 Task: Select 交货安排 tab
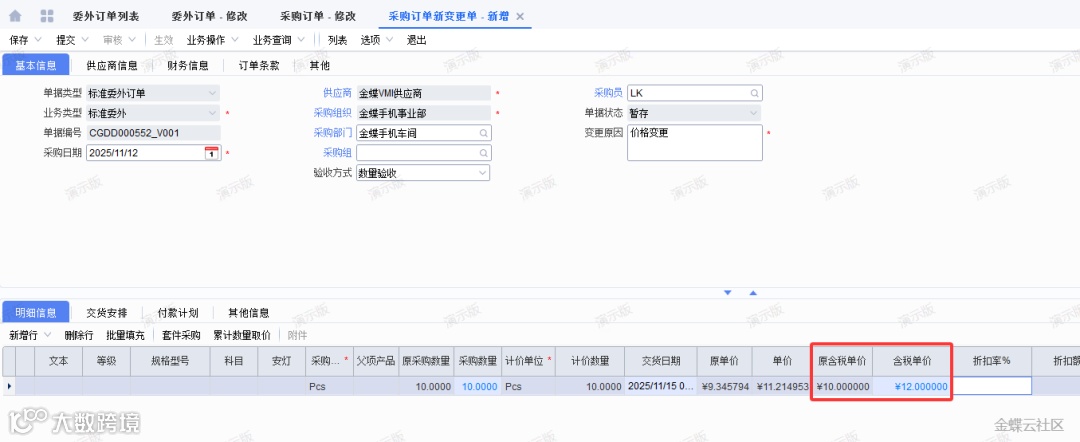coord(107,313)
